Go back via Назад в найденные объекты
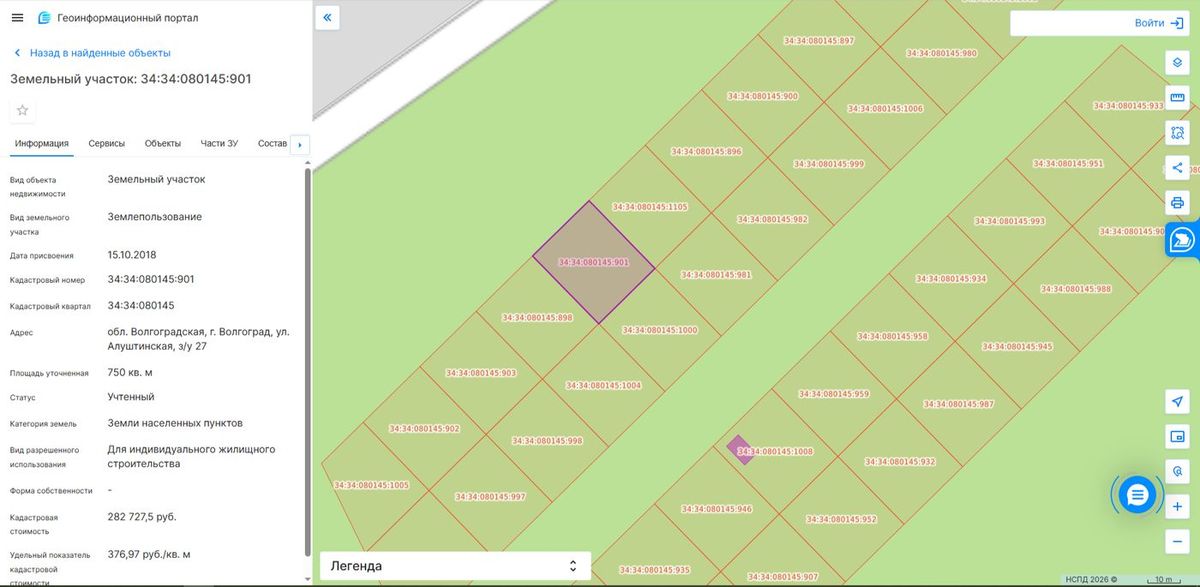Image resolution: width=1200 pixels, height=587 pixels. (92, 53)
